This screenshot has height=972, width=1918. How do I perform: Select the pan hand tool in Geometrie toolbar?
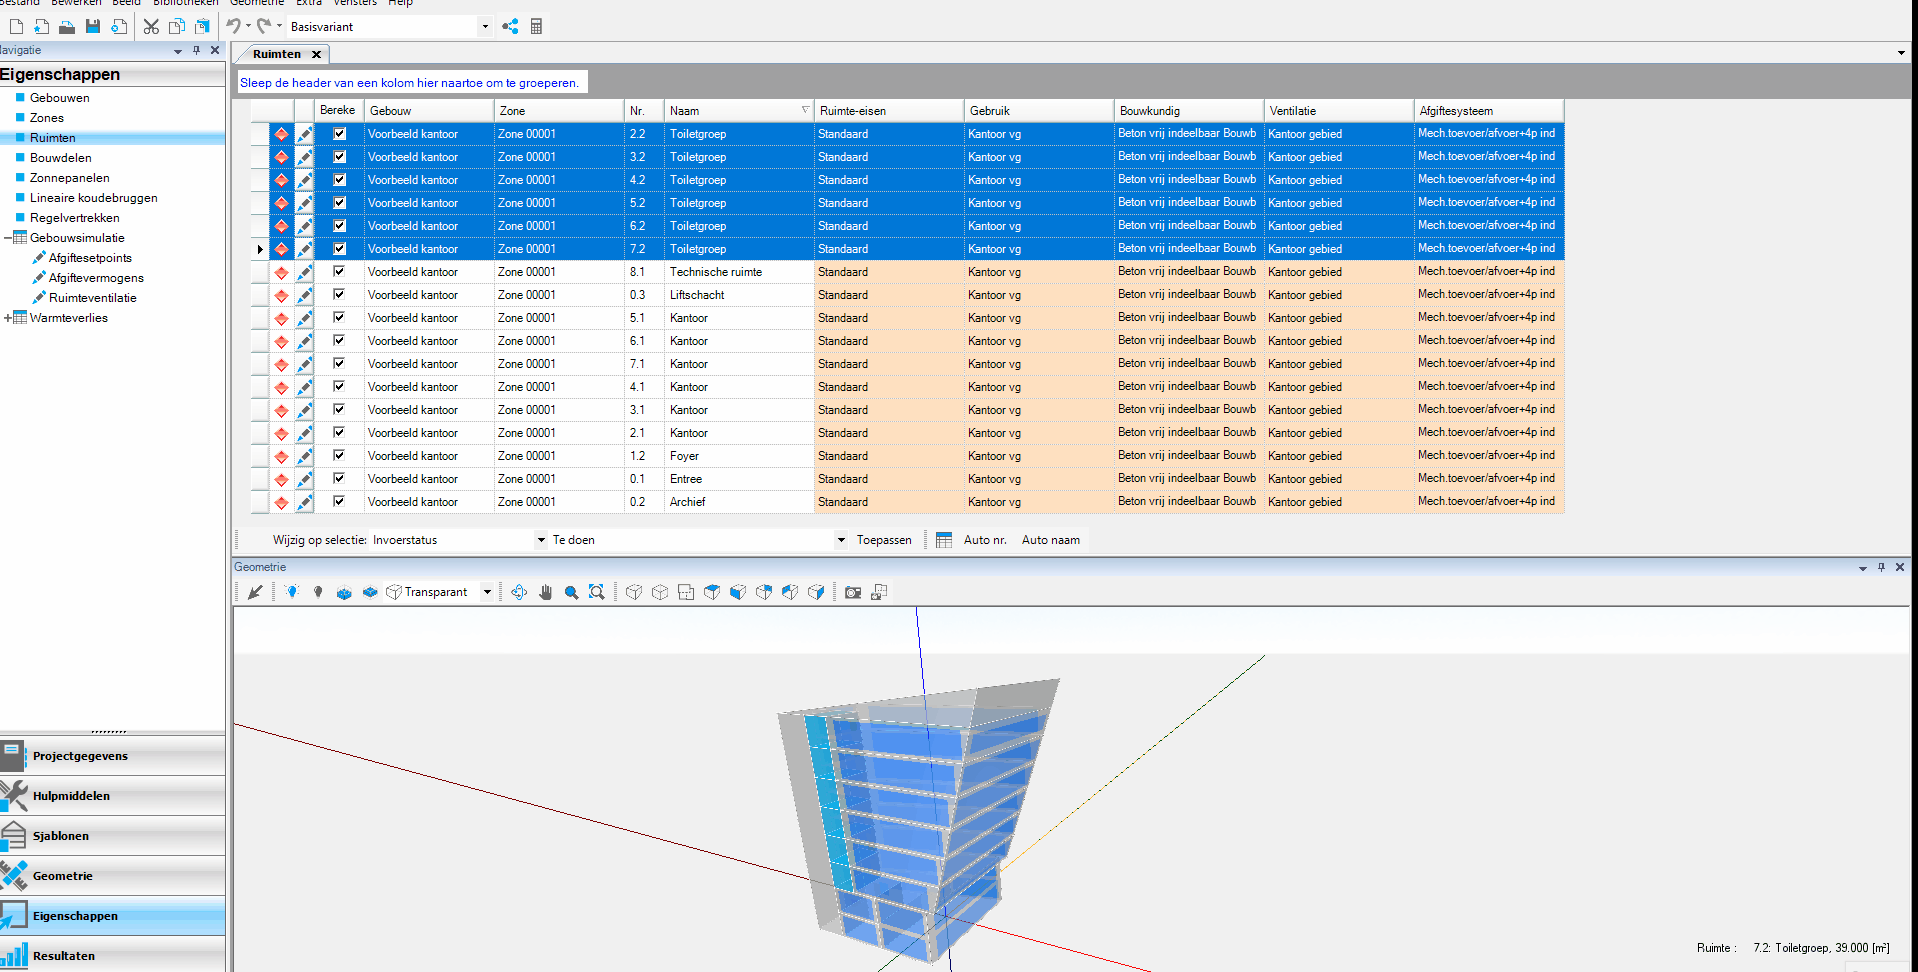(x=545, y=592)
